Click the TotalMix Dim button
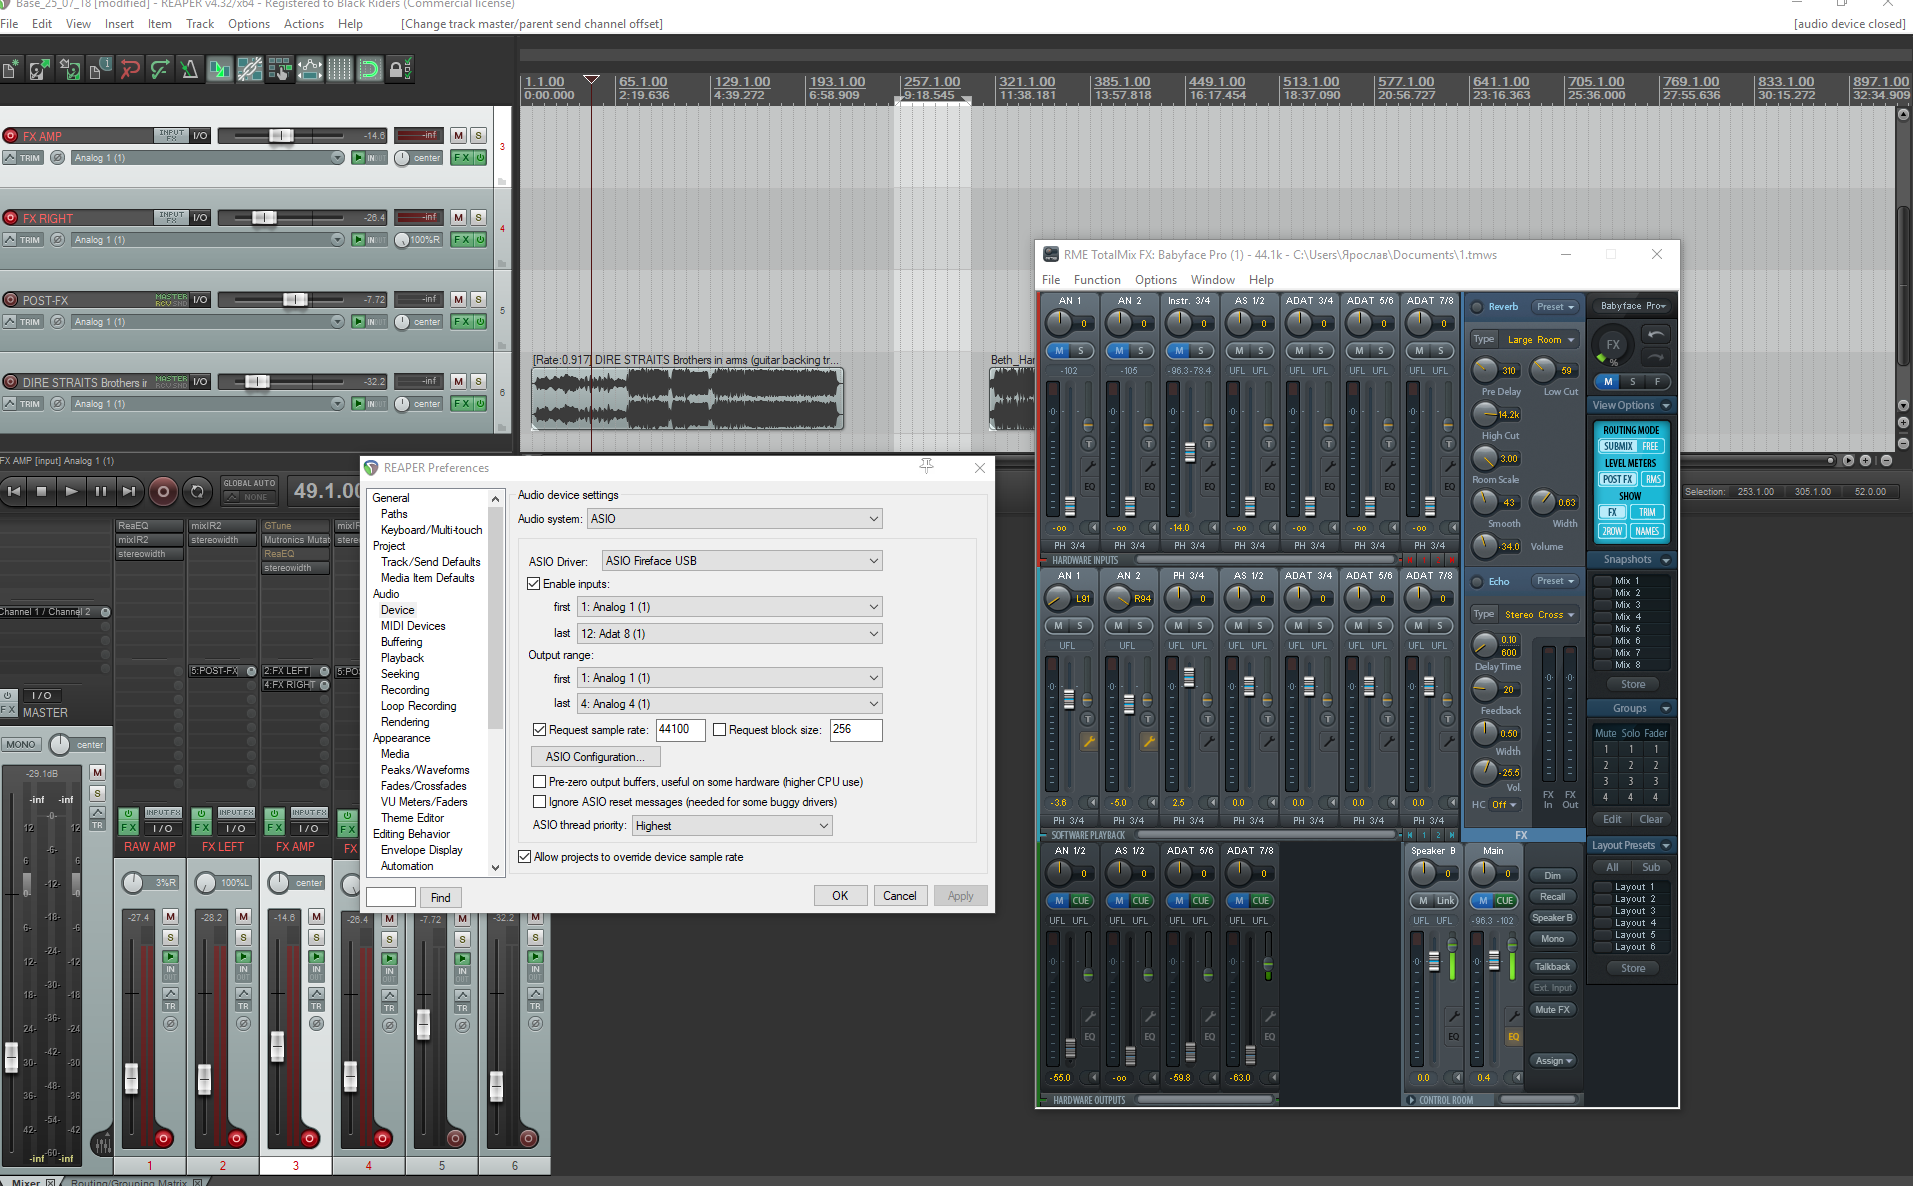 pyautogui.click(x=1552, y=876)
